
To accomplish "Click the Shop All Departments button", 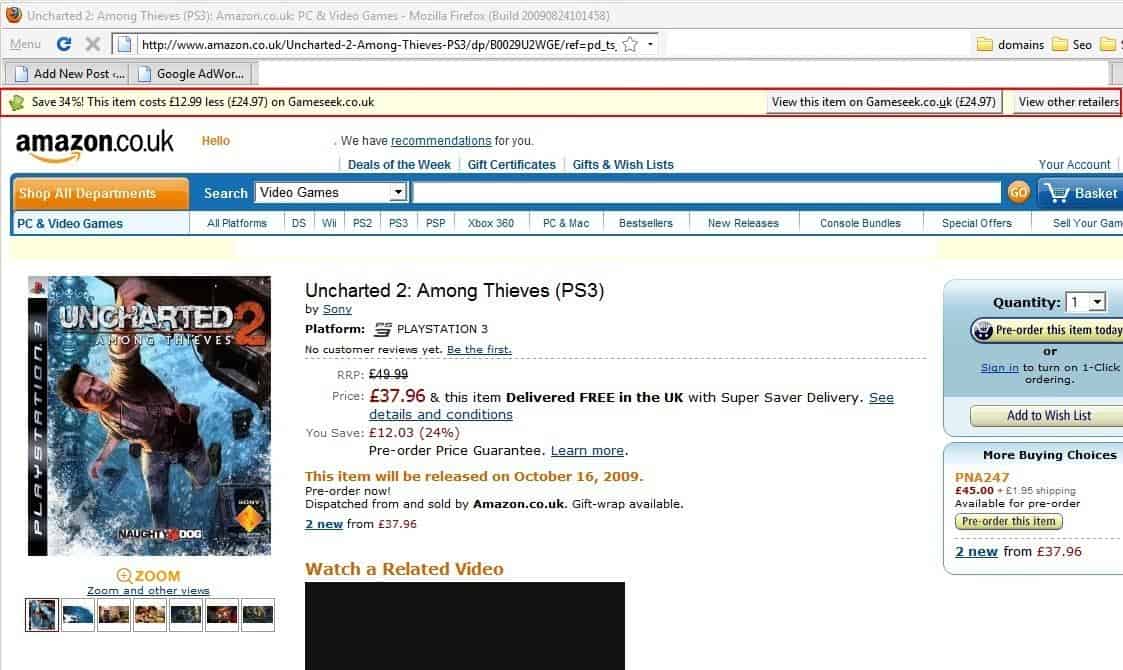I will coord(101,193).
